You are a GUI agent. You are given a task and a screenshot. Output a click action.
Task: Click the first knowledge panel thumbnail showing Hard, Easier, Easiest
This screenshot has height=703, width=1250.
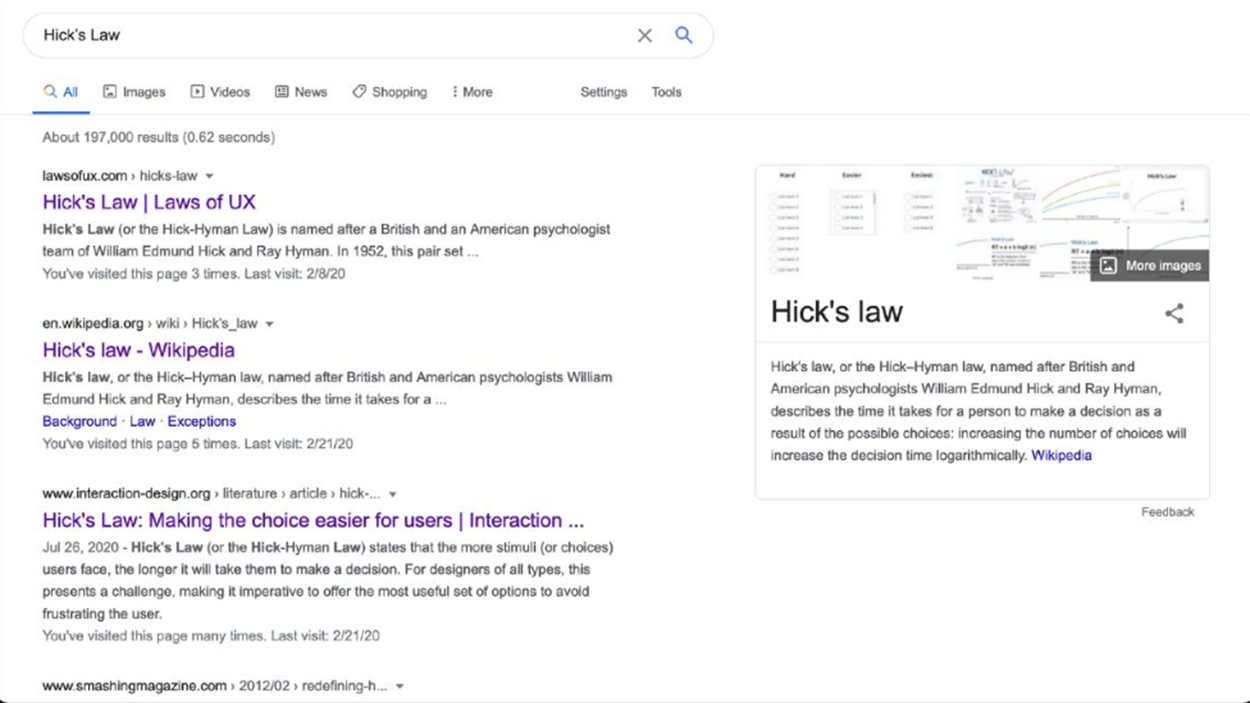(856, 223)
